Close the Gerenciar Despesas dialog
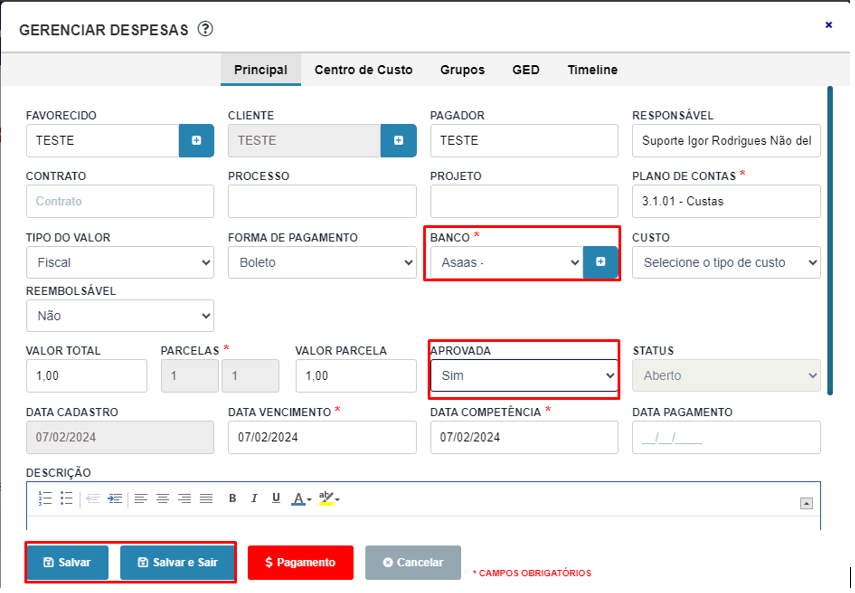Image resolution: width=855 pixels, height=593 pixels. pos(828,25)
